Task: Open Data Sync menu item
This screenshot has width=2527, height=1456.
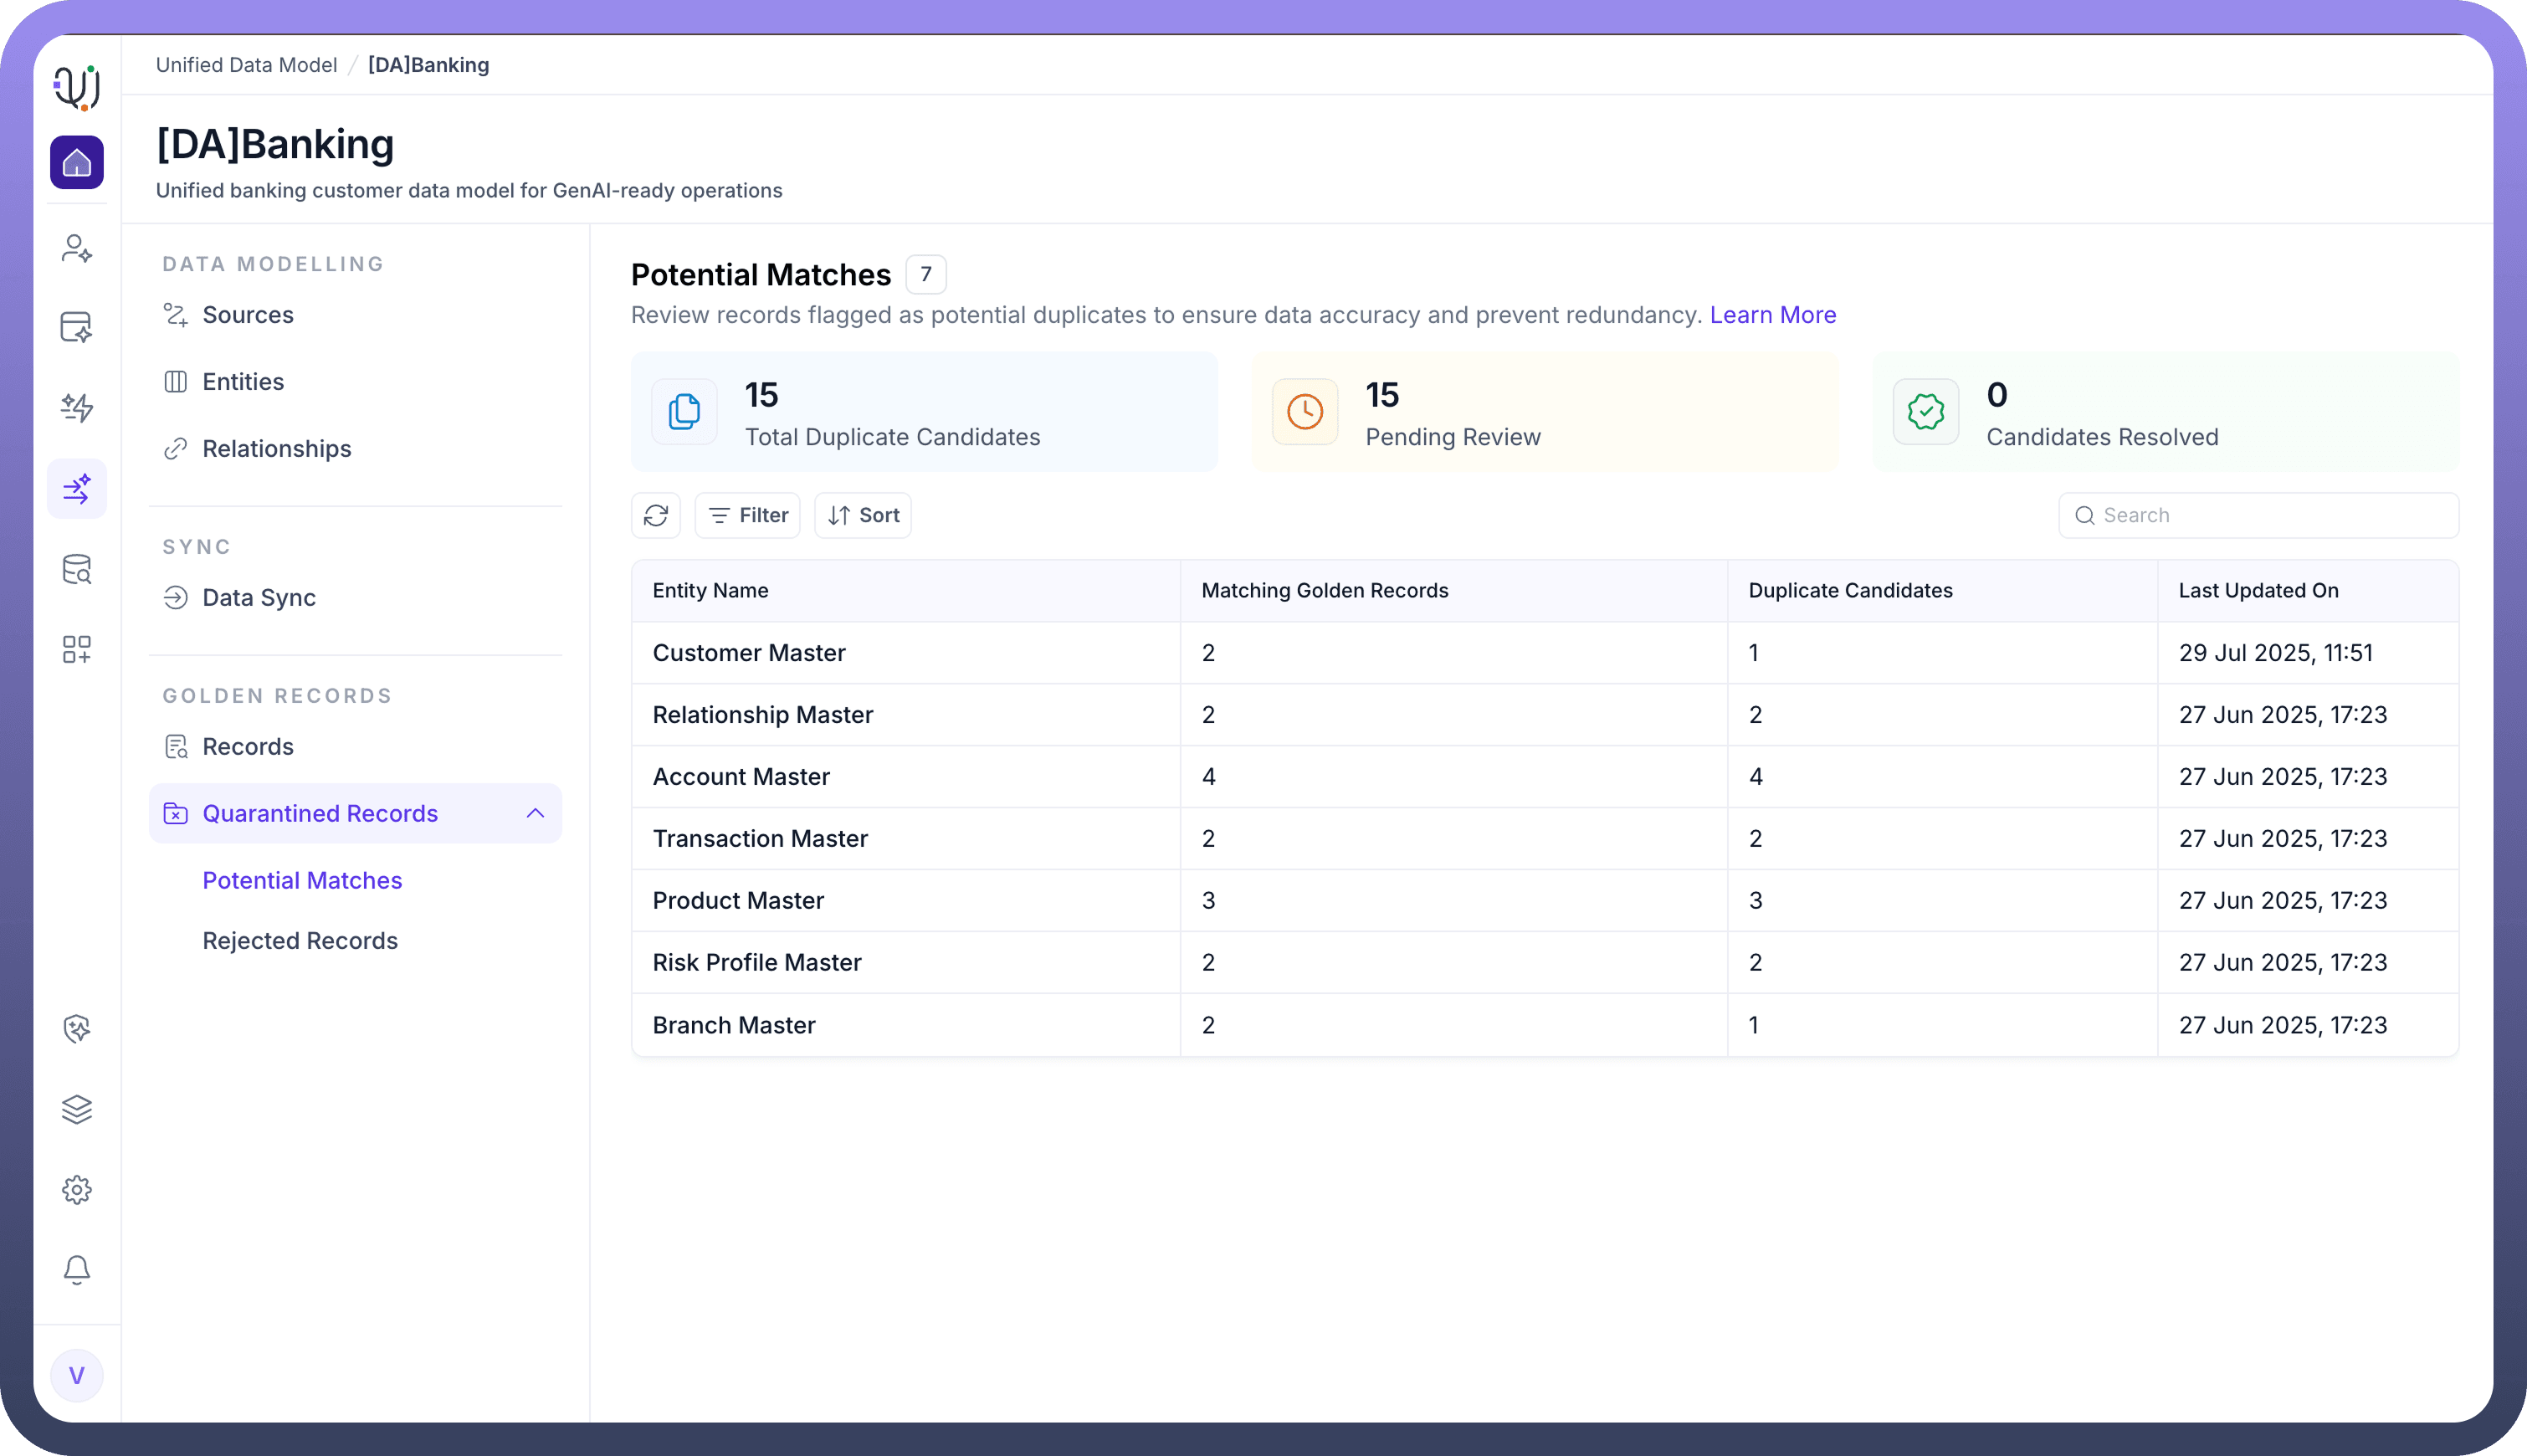Action: point(259,598)
